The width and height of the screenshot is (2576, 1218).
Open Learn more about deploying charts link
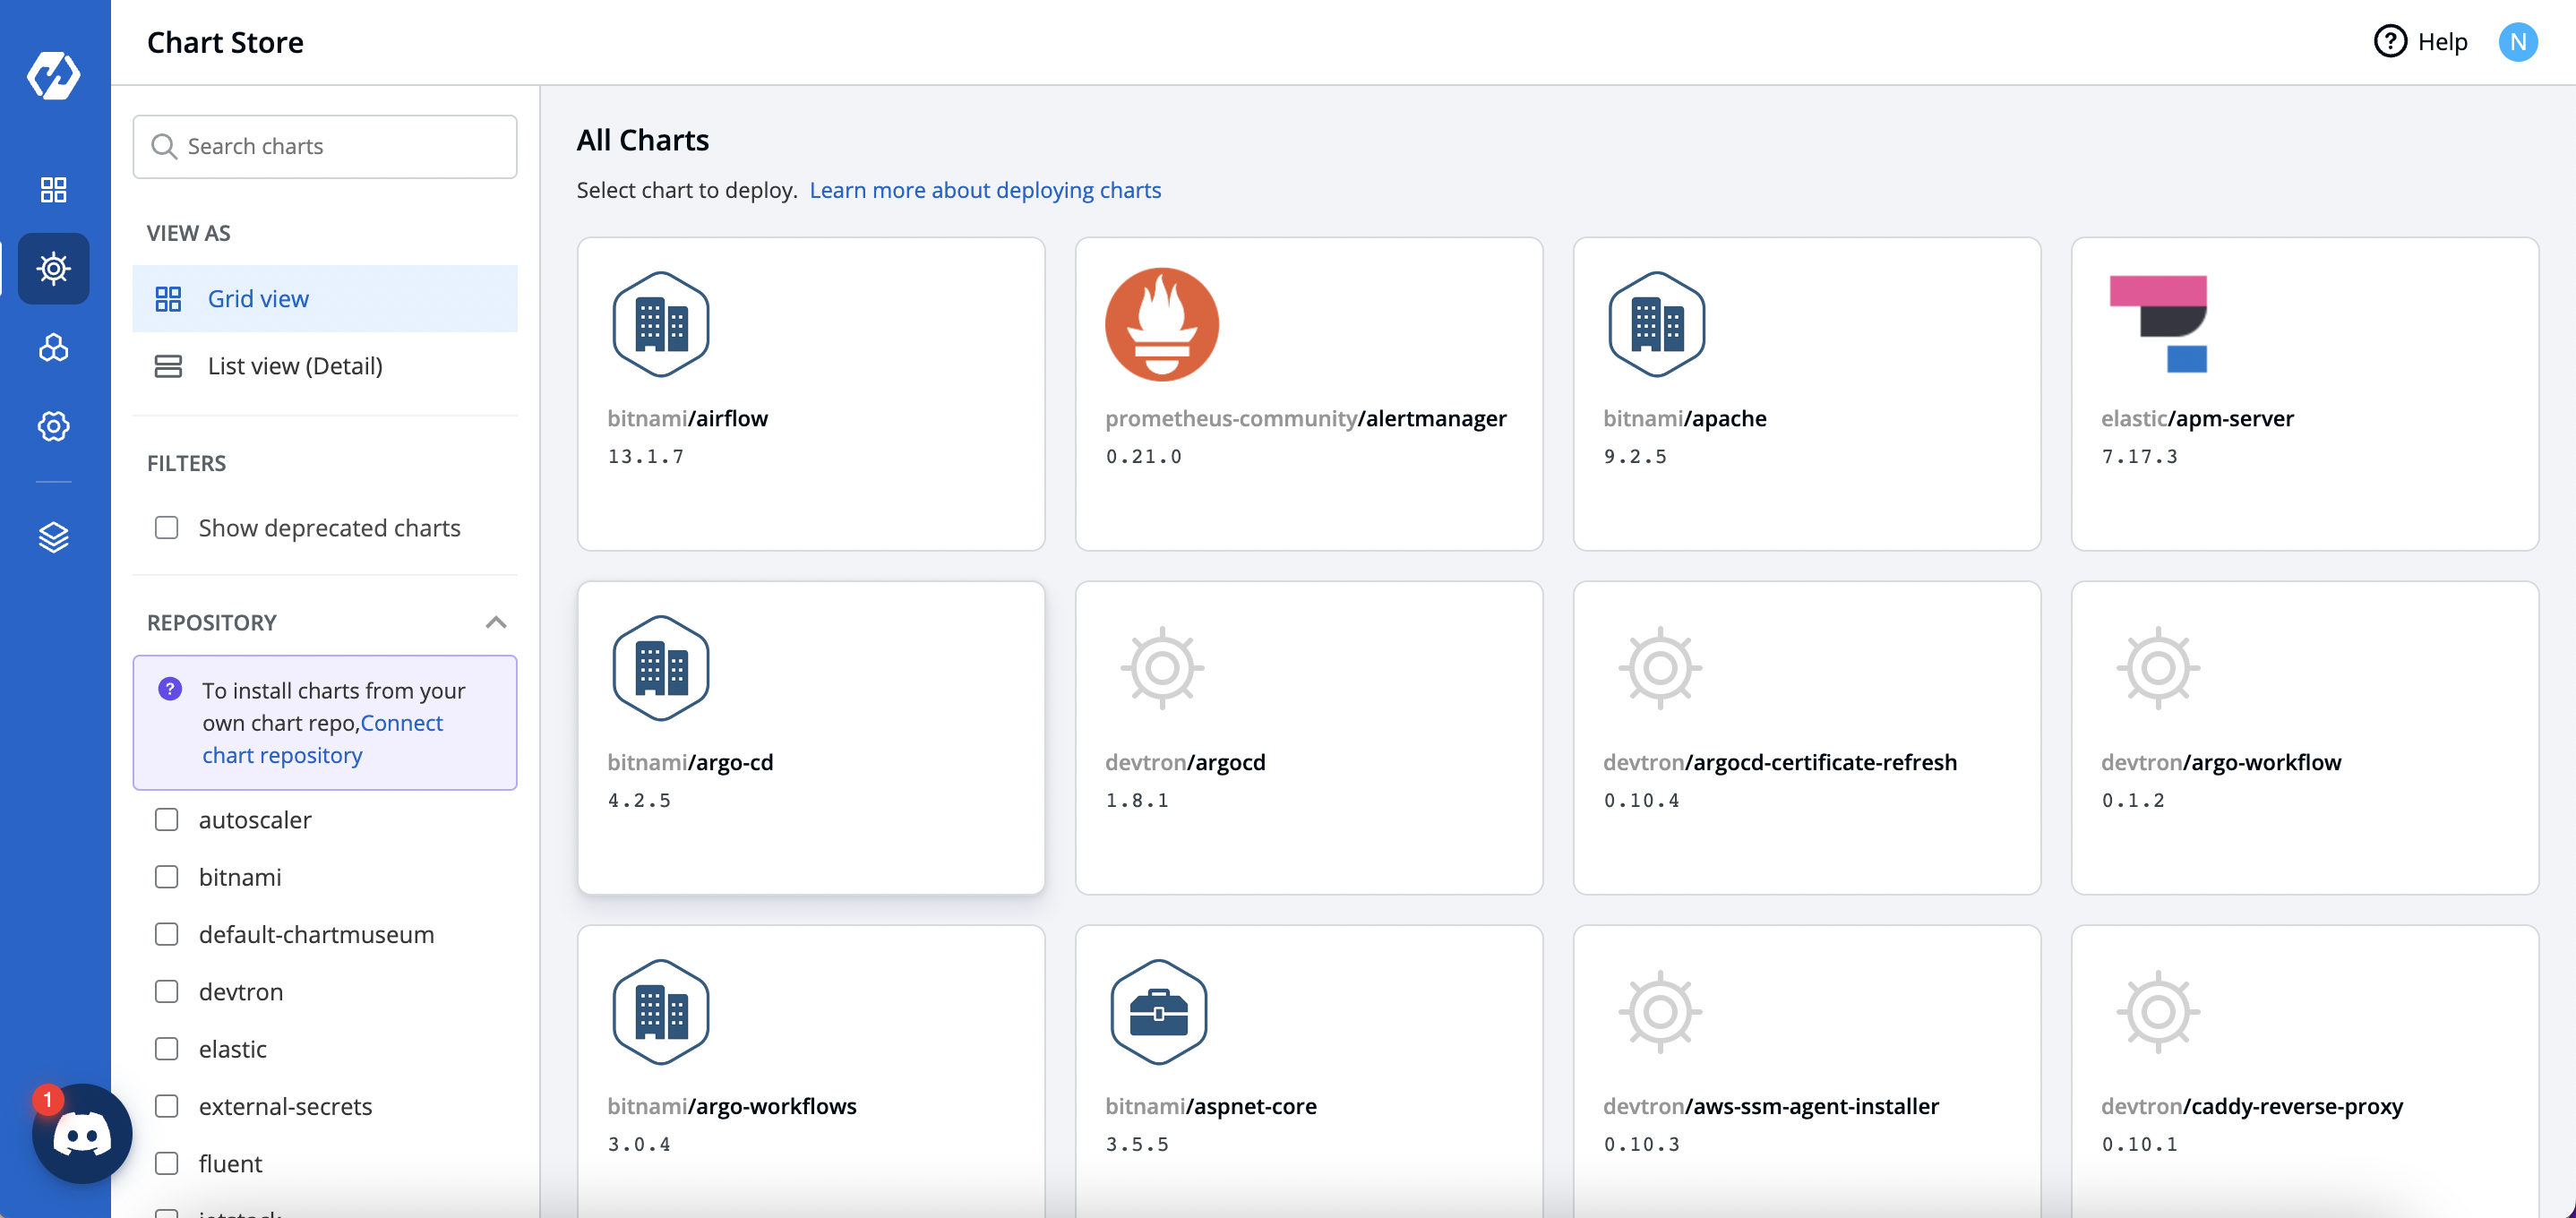tap(984, 190)
